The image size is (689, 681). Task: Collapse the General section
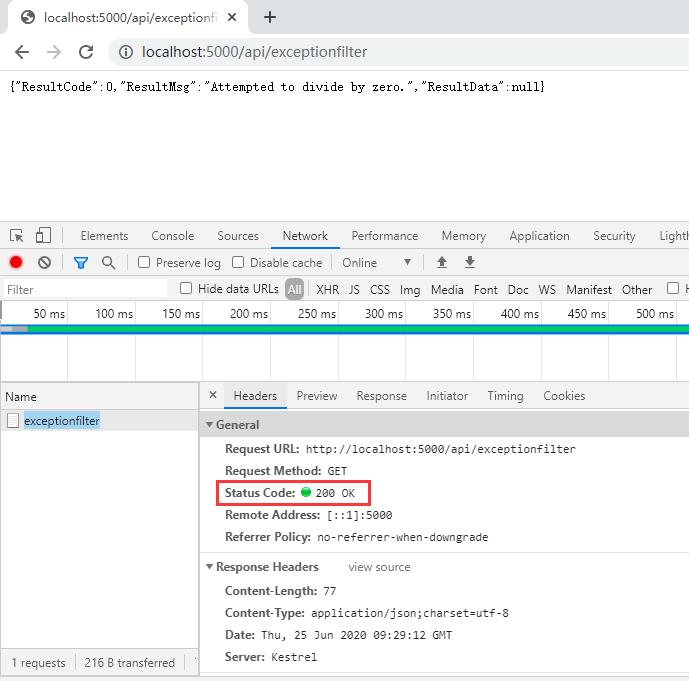coord(210,425)
